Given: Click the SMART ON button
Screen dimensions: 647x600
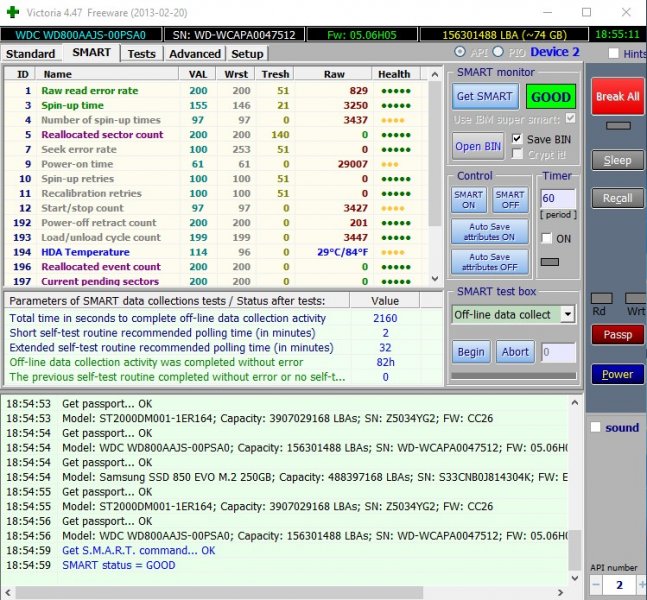Looking at the screenshot, I should [x=469, y=200].
